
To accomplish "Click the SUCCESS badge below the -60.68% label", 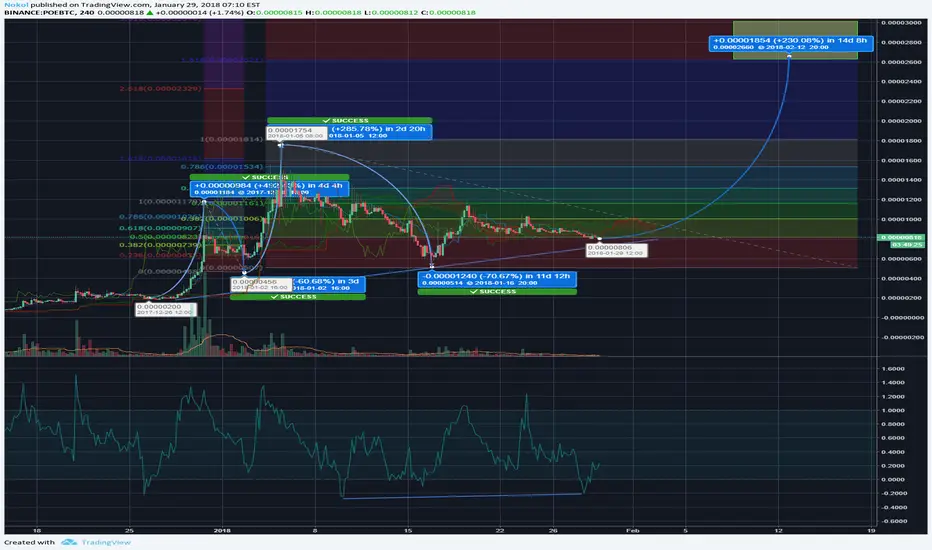I will point(298,297).
